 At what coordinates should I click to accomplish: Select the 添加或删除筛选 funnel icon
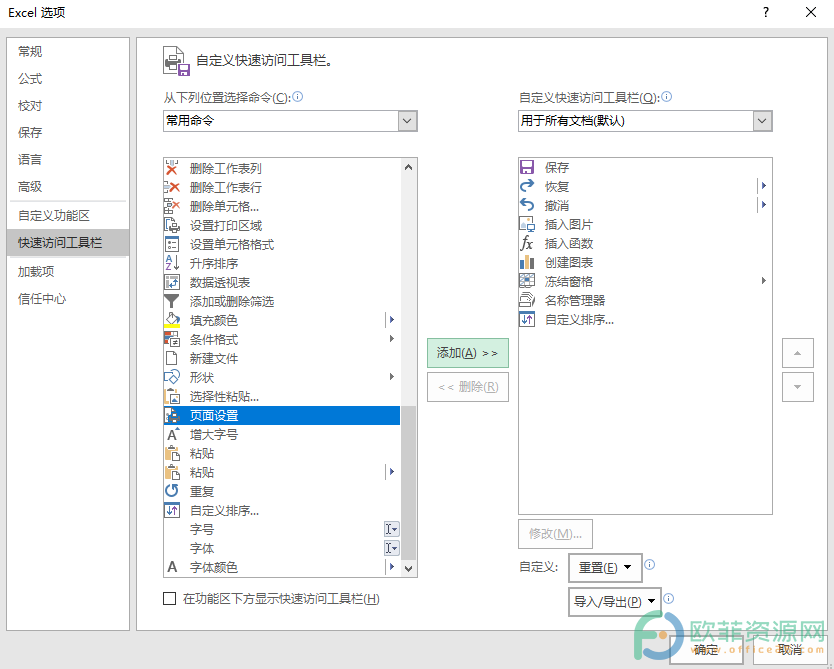coord(172,302)
